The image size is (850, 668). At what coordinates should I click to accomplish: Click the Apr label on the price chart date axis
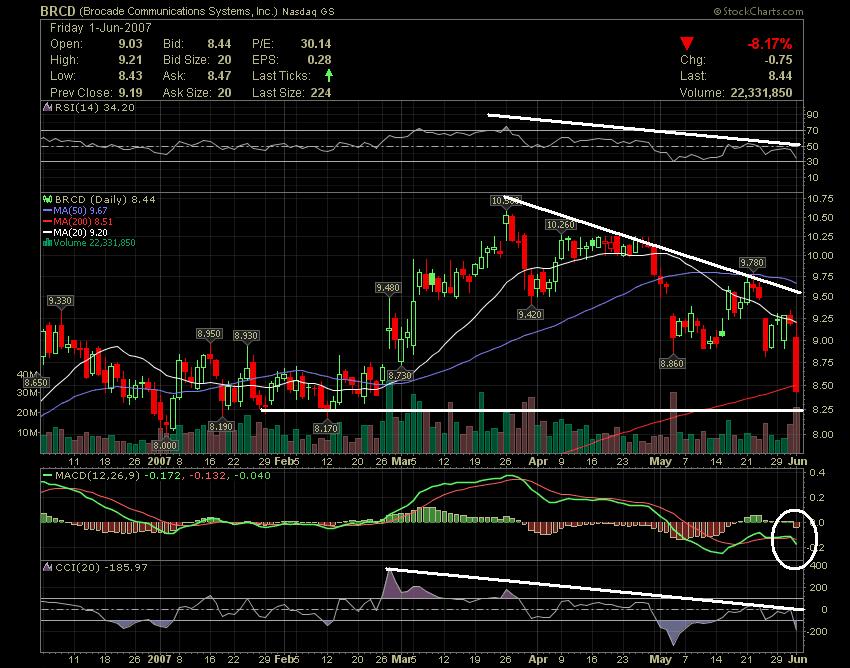(x=538, y=461)
